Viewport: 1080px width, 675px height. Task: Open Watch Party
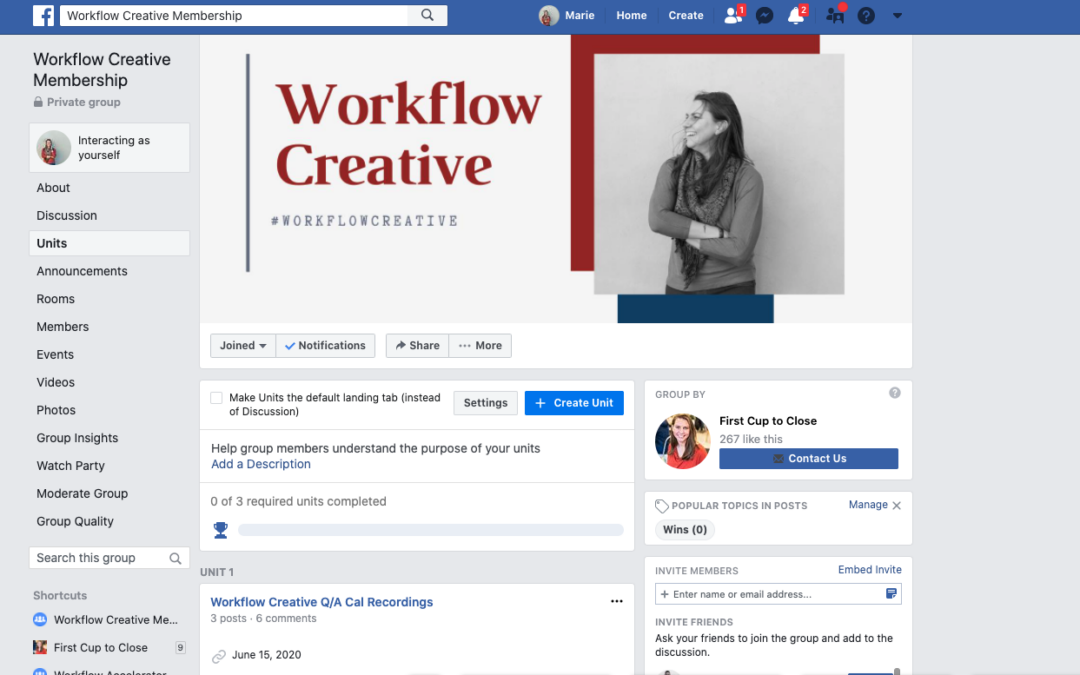click(x=70, y=466)
